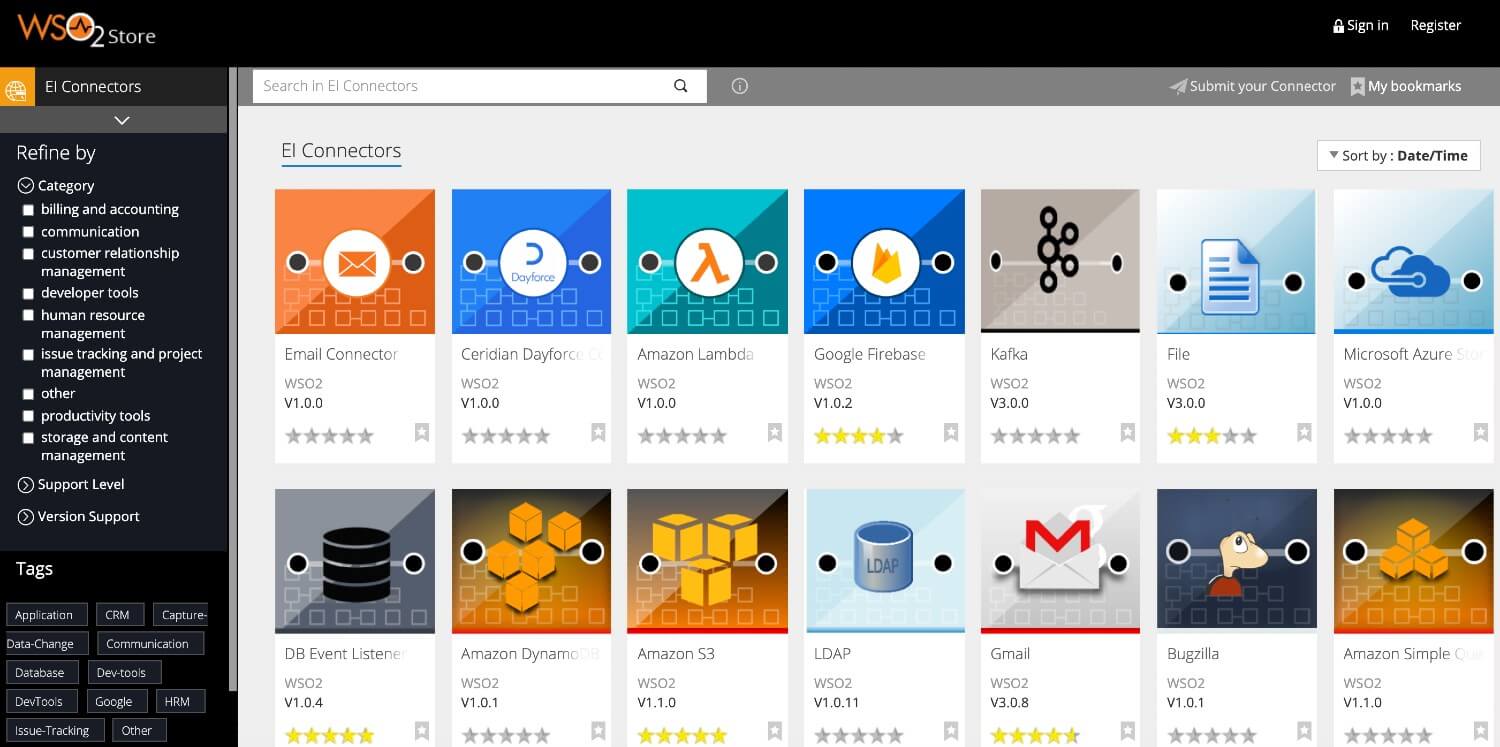This screenshot has height=747, width=1500.
Task: Bookmark the Ceridian Dayforce connector
Action: coord(598,433)
